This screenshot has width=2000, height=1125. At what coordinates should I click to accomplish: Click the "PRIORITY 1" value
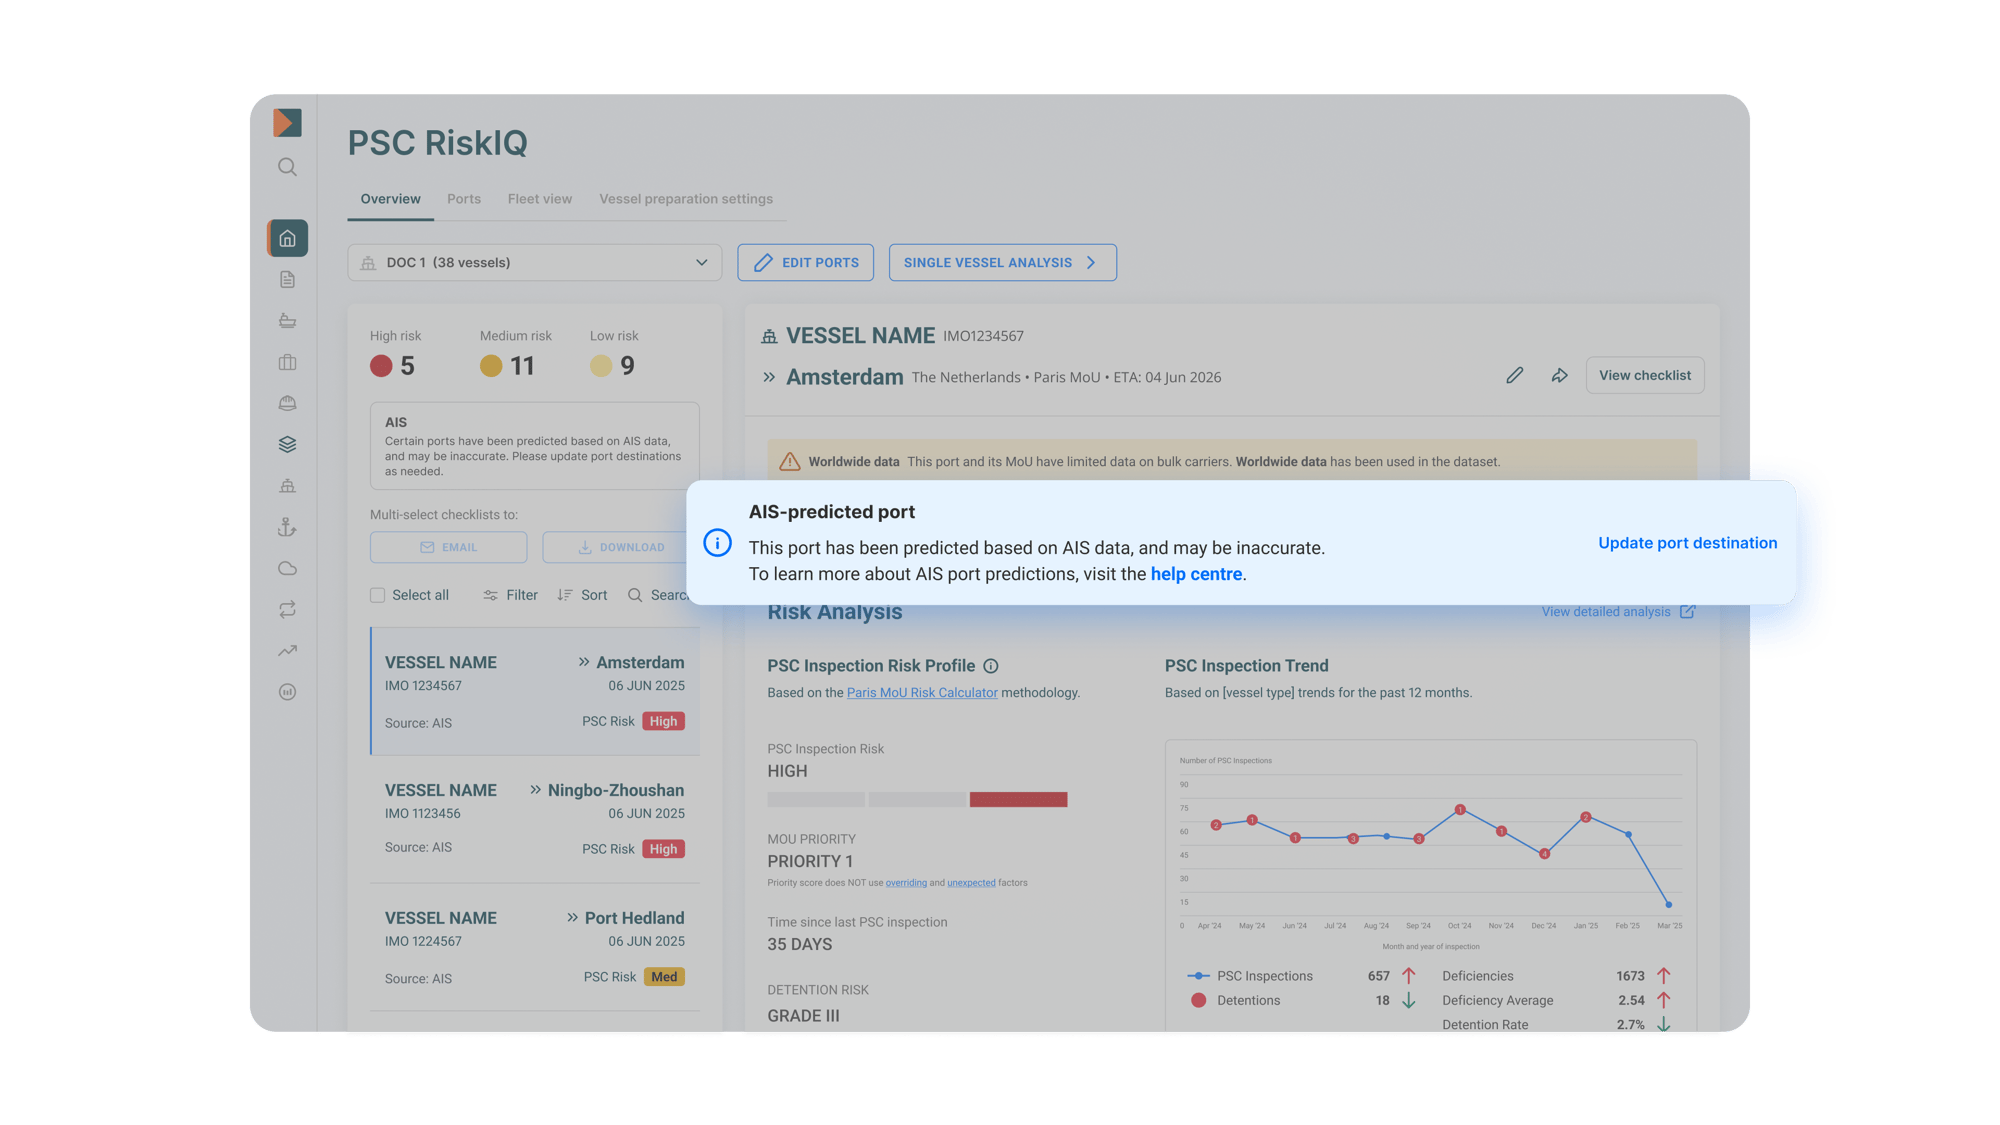click(x=810, y=861)
